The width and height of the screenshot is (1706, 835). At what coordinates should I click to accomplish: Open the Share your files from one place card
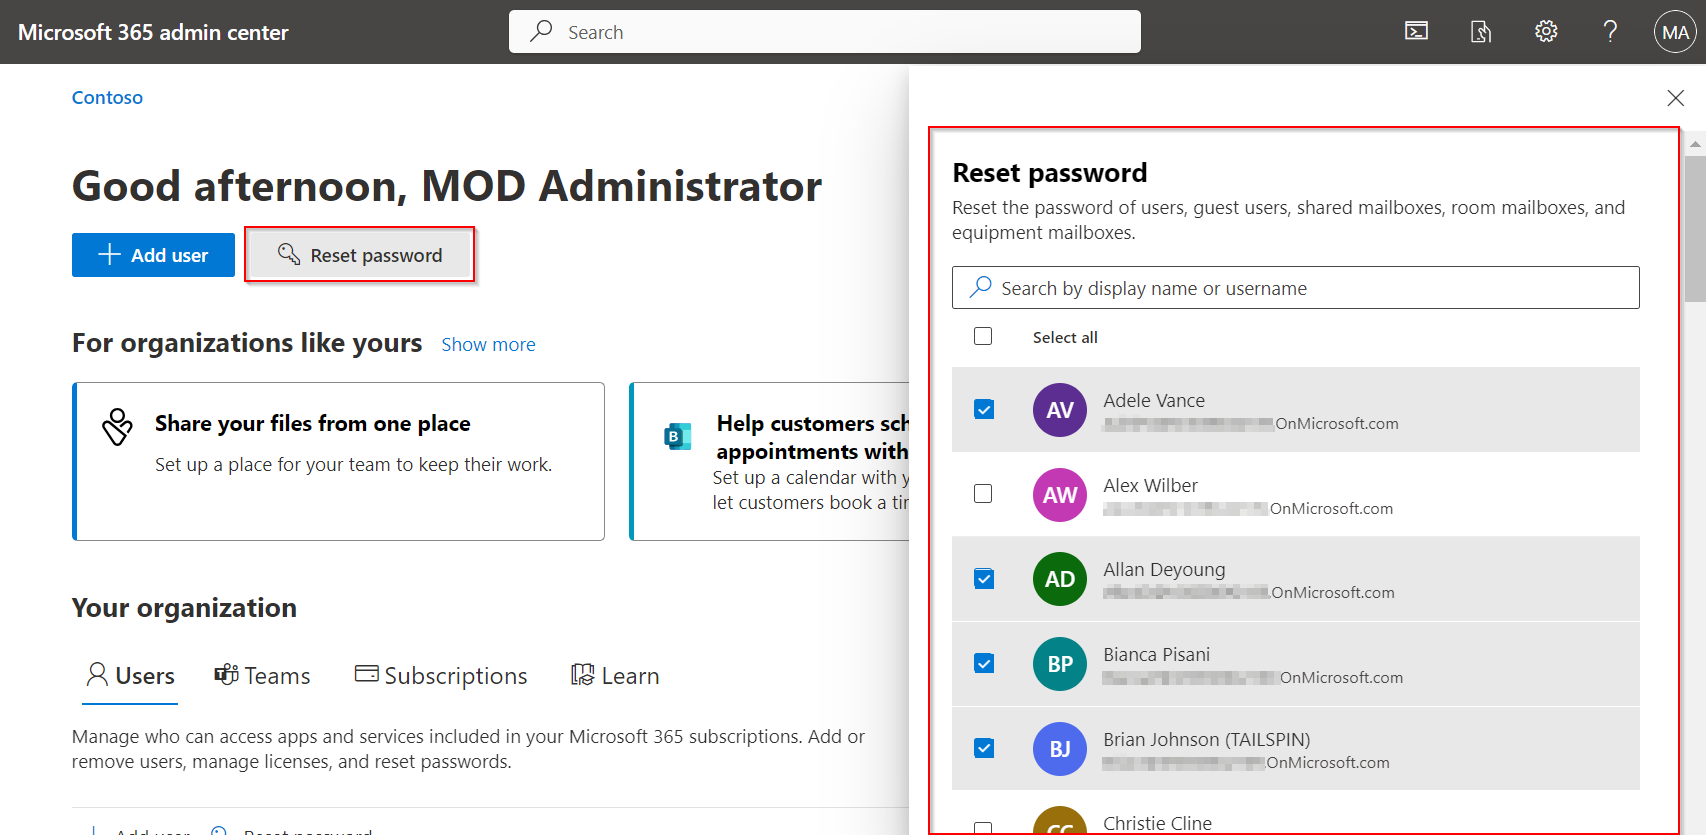[338, 461]
